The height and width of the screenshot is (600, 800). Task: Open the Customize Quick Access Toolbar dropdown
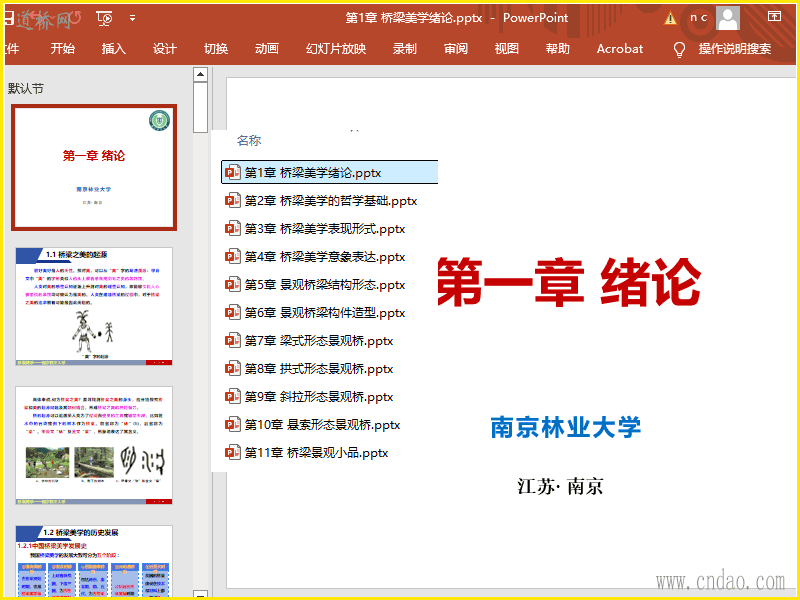pyautogui.click(x=132, y=18)
